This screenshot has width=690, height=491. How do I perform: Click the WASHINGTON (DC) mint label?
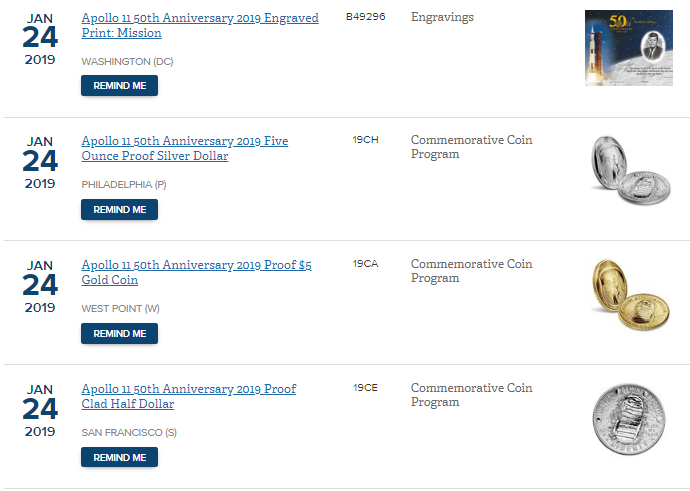(x=127, y=62)
